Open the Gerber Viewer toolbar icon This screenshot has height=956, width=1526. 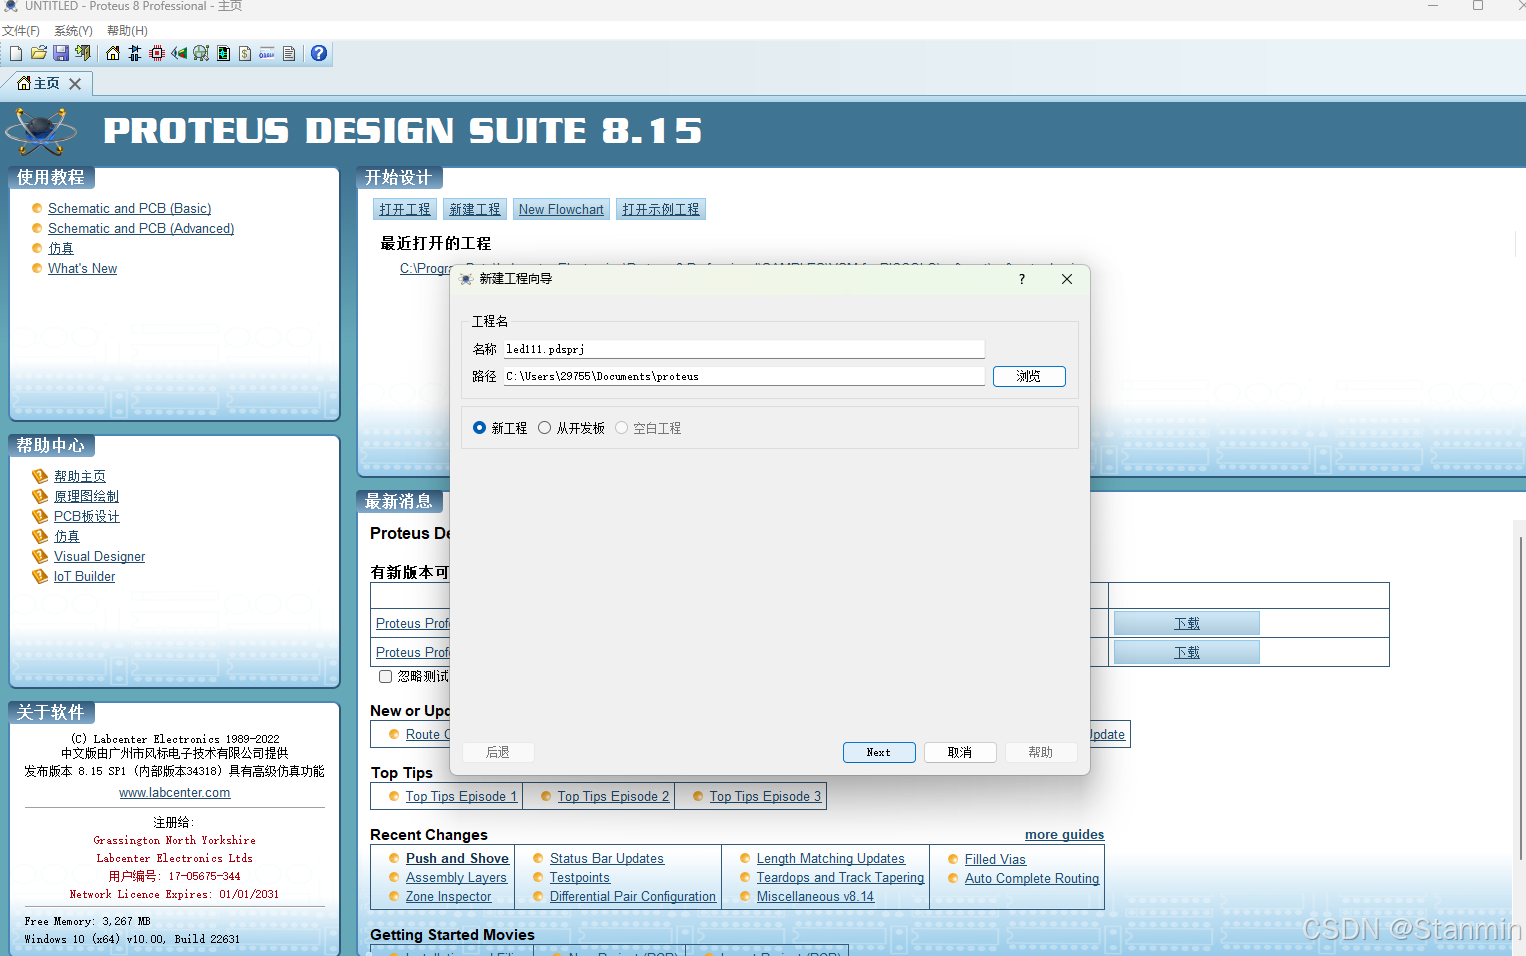coord(201,53)
